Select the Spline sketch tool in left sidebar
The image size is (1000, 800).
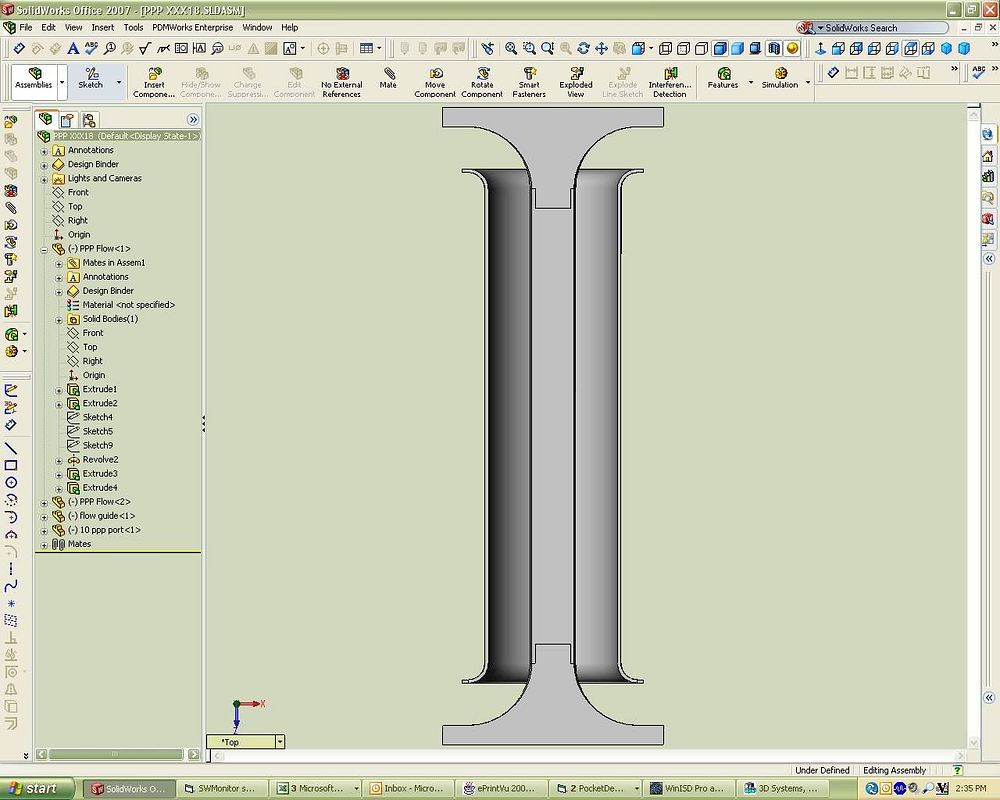point(11,586)
